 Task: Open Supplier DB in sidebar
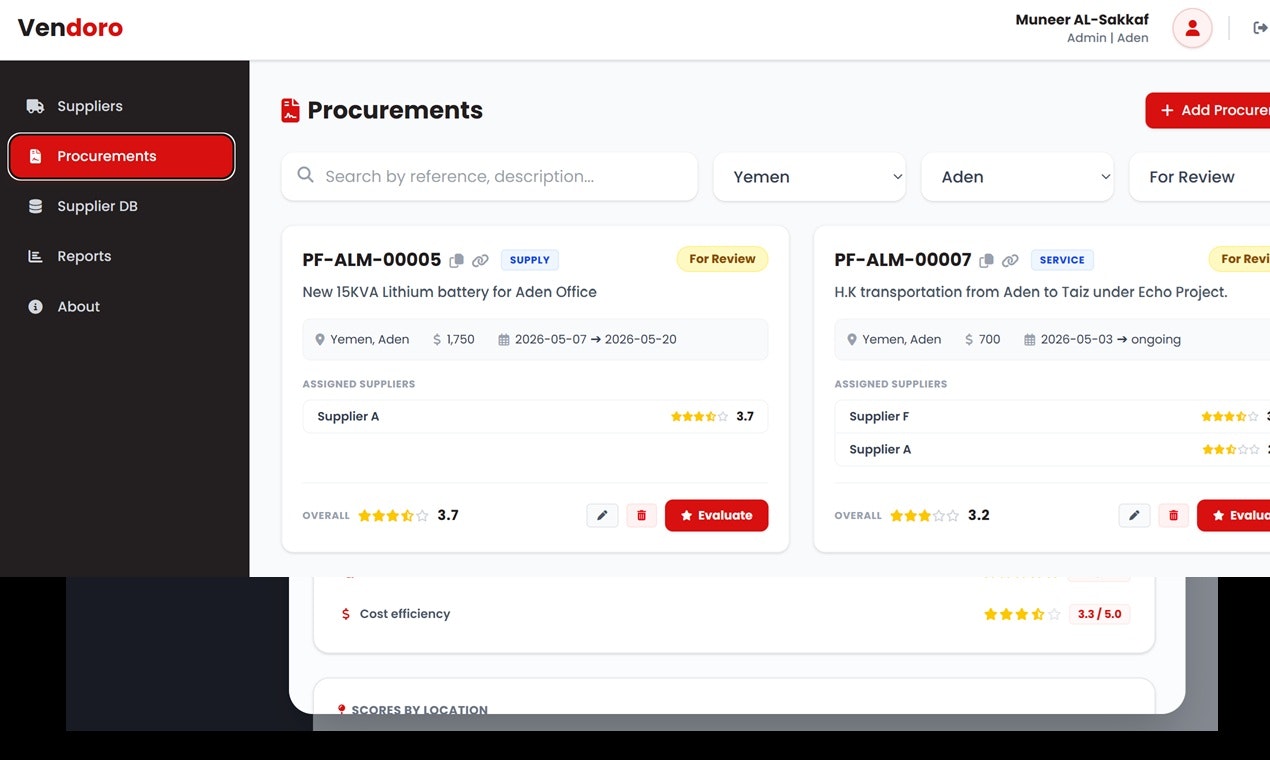point(122,206)
